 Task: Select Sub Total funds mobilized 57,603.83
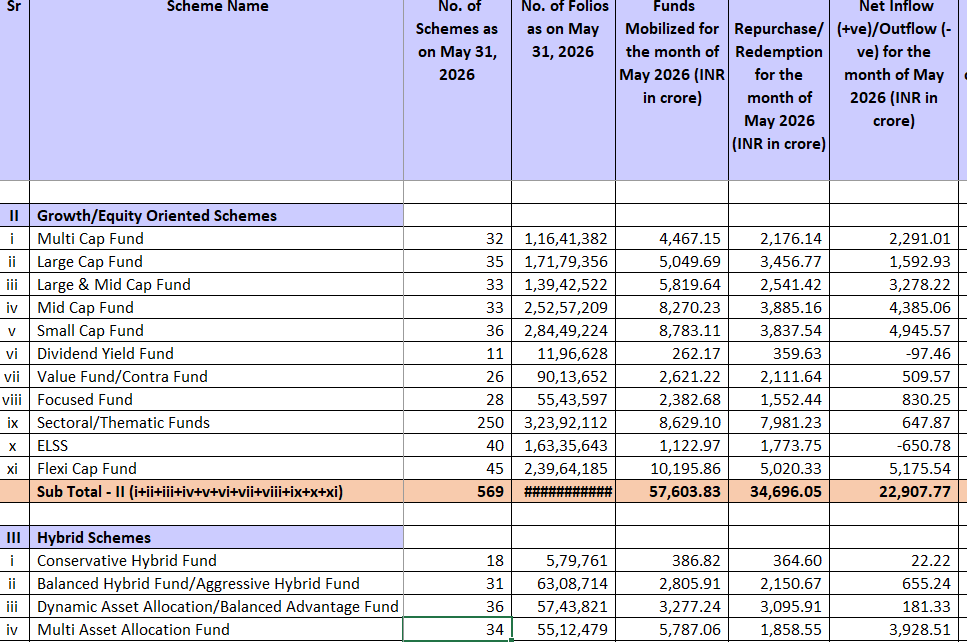click(x=672, y=492)
